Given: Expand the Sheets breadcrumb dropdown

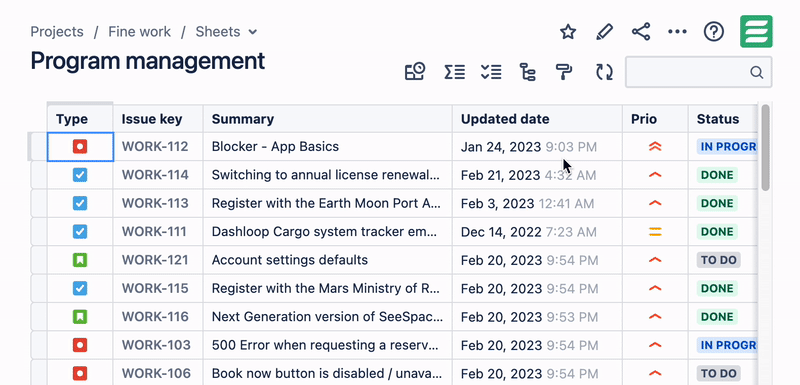Looking at the screenshot, I should click(253, 32).
